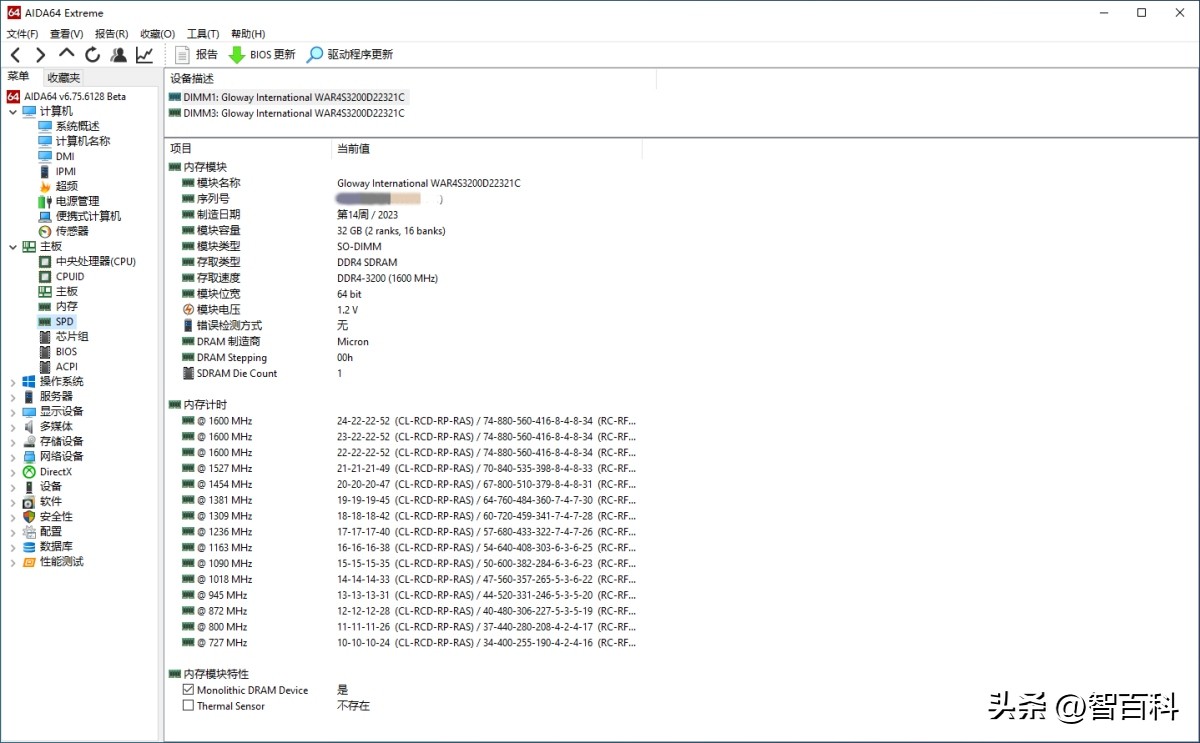This screenshot has width=1200, height=743.
Task: Click the Forward navigation arrow
Action: (41, 55)
